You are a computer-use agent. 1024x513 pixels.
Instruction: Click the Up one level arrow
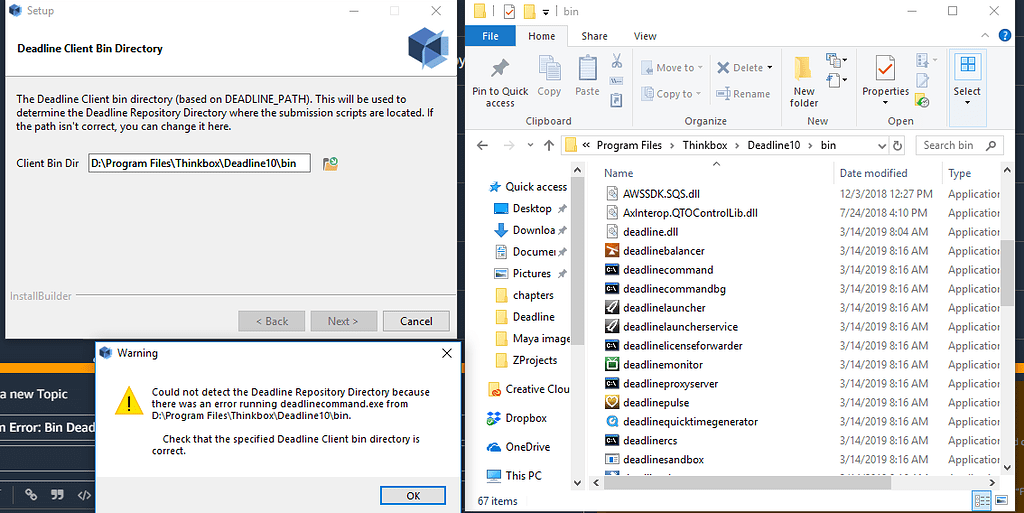[x=548, y=145]
